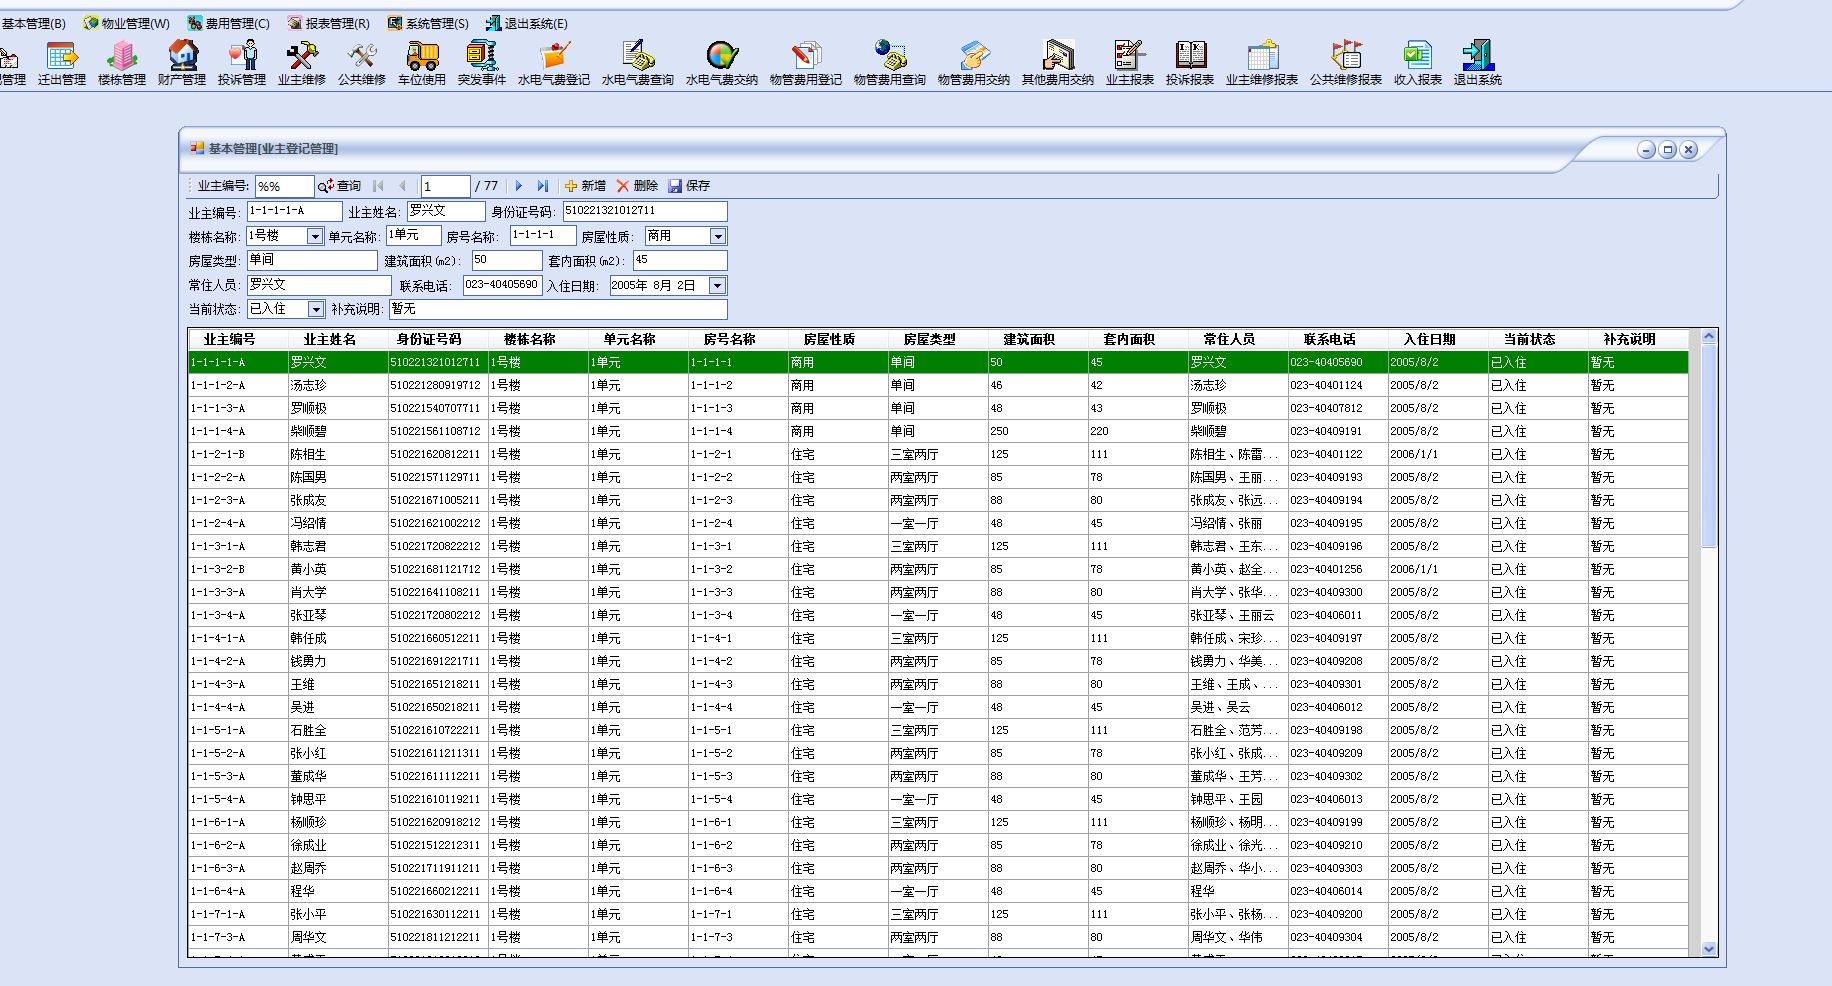
Task: Click phone cell 023-40401256
Action: point(1339,569)
